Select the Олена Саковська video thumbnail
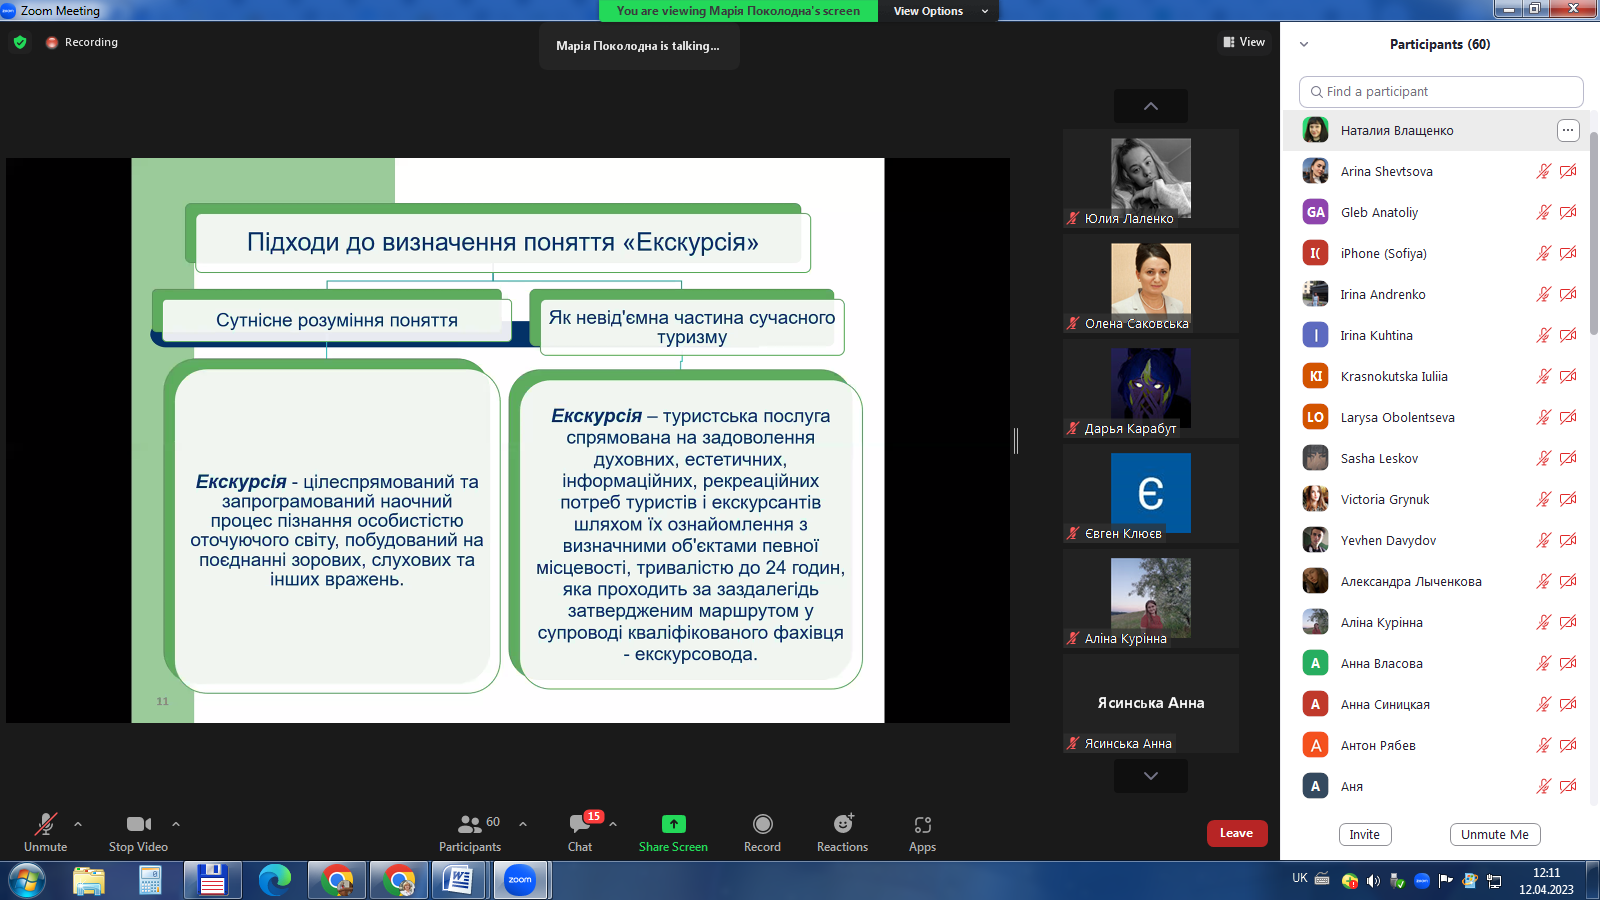The height and width of the screenshot is (900, 1600). [x=1151, y=283]
